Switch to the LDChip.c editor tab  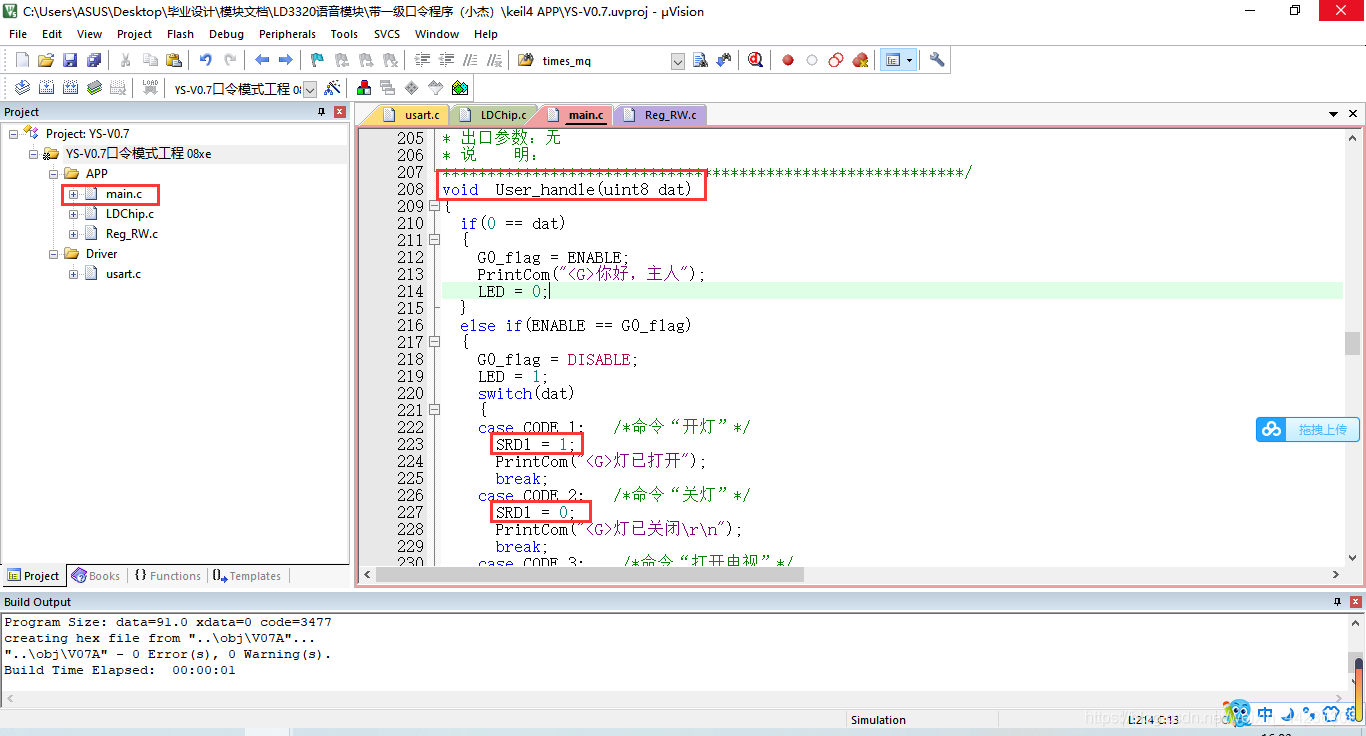pos(494,115)
